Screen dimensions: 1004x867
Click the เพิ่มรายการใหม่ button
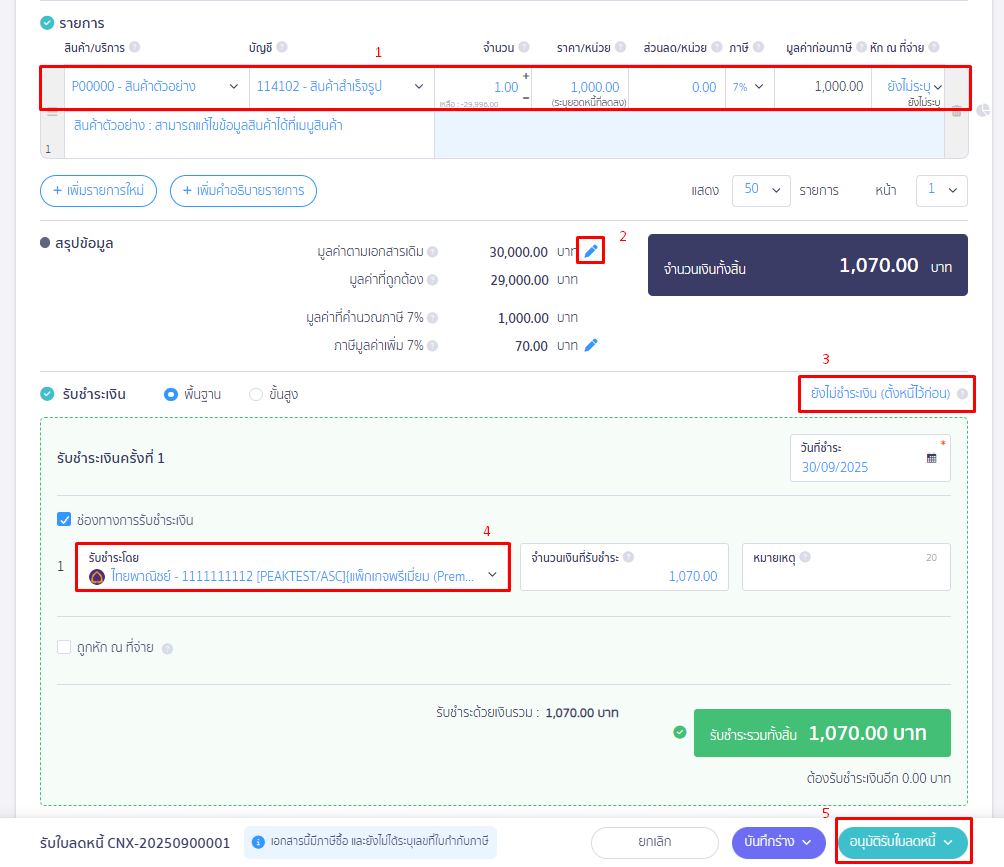[x=98, y=190]
